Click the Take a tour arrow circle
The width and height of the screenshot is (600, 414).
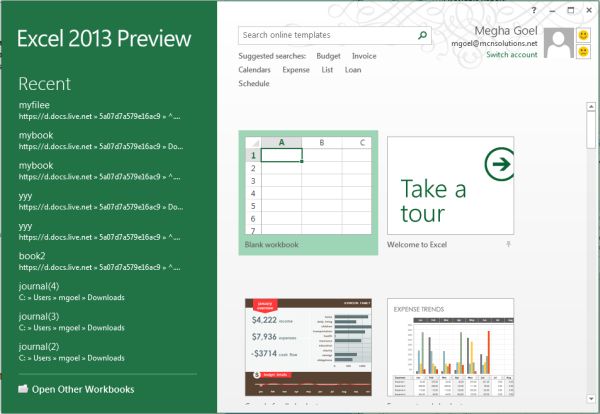click(499, 164)
